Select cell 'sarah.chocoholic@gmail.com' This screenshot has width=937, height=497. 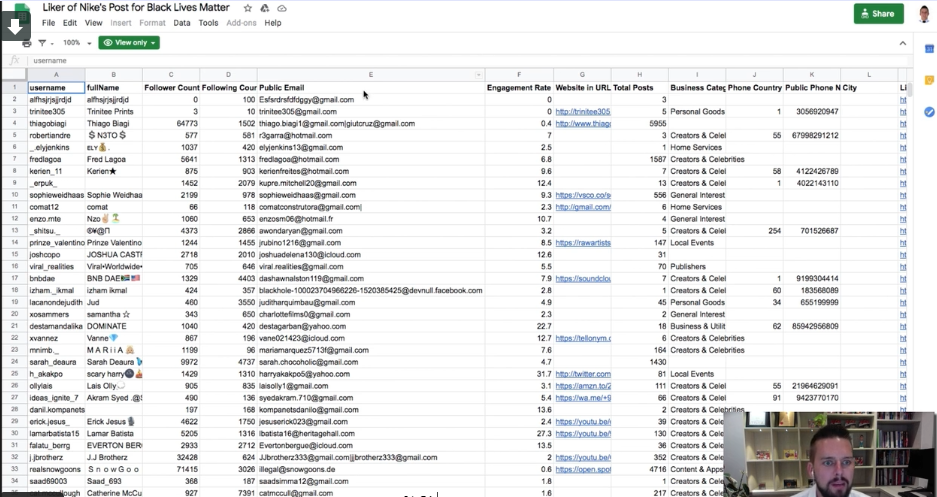tap(371, 363)
